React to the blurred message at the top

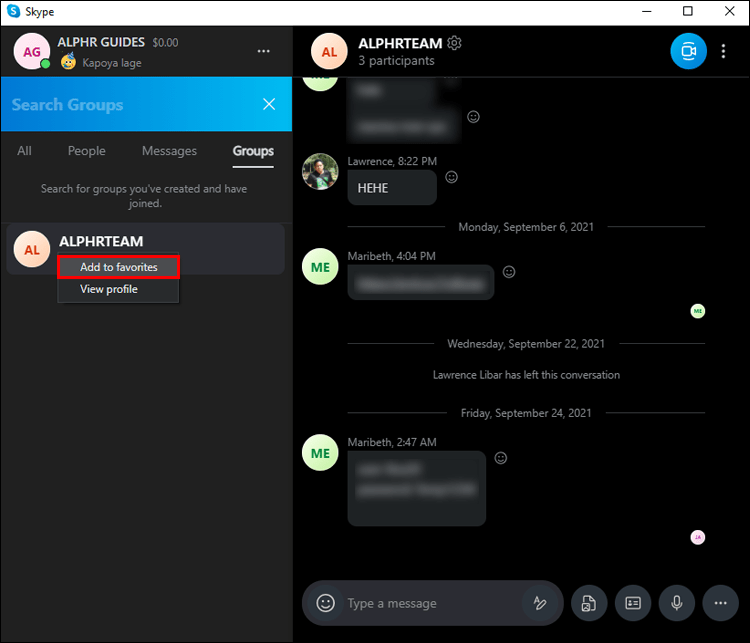pyautogui.click(x=474, y=117)
